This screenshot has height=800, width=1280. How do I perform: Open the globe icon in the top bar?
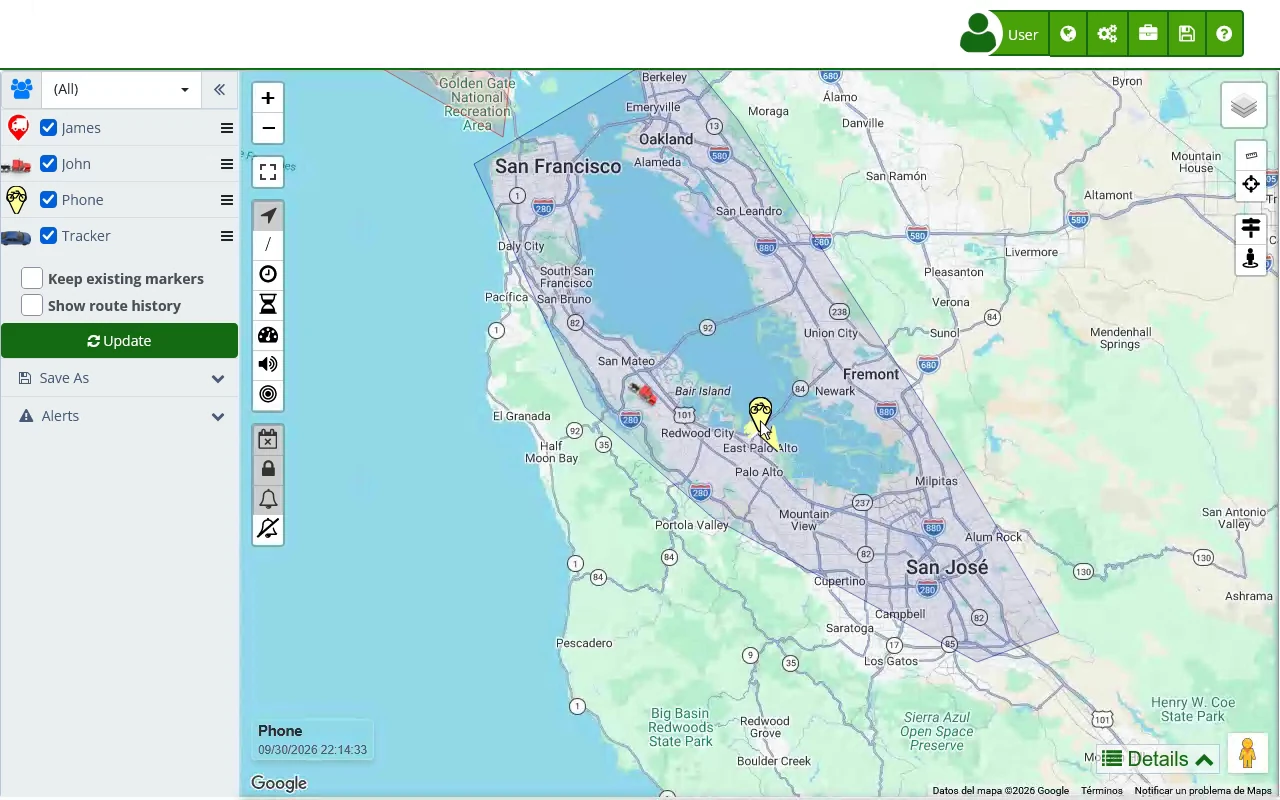pyautogui.click(x=1068, y=34)
